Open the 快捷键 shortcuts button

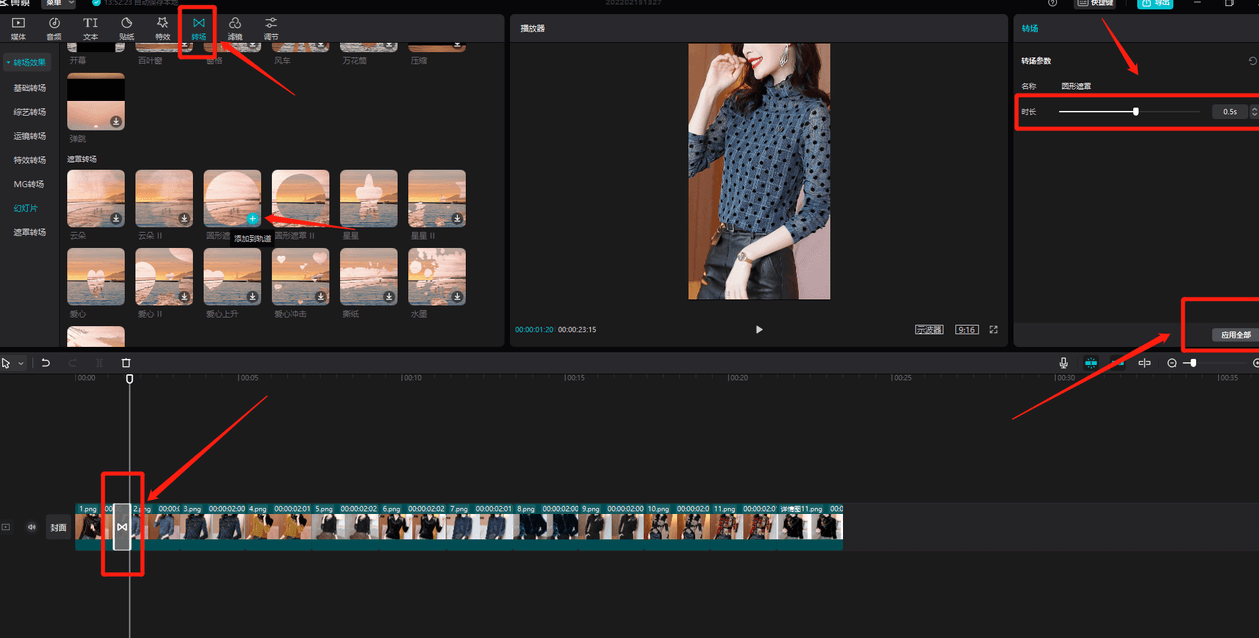pos(1095,3)
